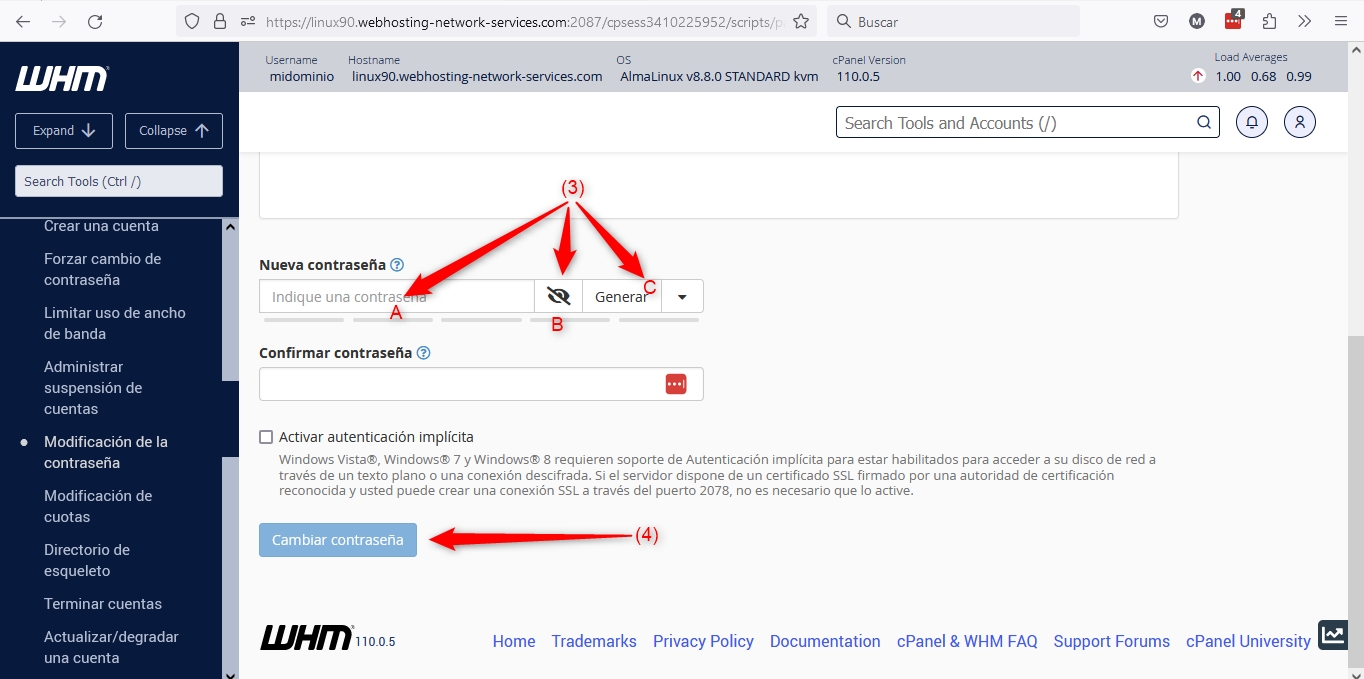The width and height of the screenshot is (1364, 679).
Task: Open the user account profile icon
Action: (x=1299, y=122)
